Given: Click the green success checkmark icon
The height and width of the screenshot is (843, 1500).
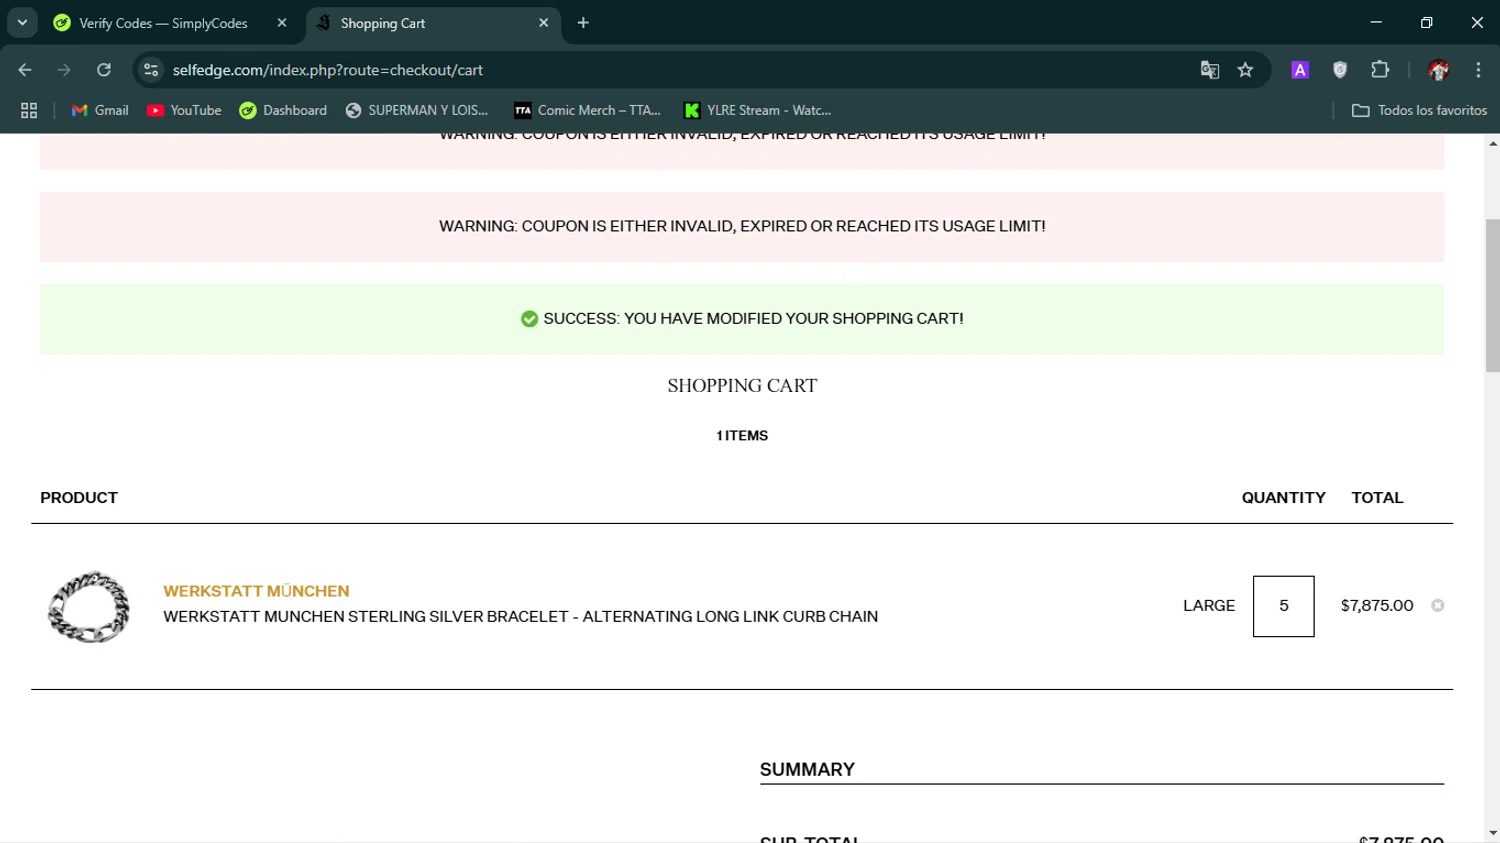Looking at the screenshot, I should 529,319.
